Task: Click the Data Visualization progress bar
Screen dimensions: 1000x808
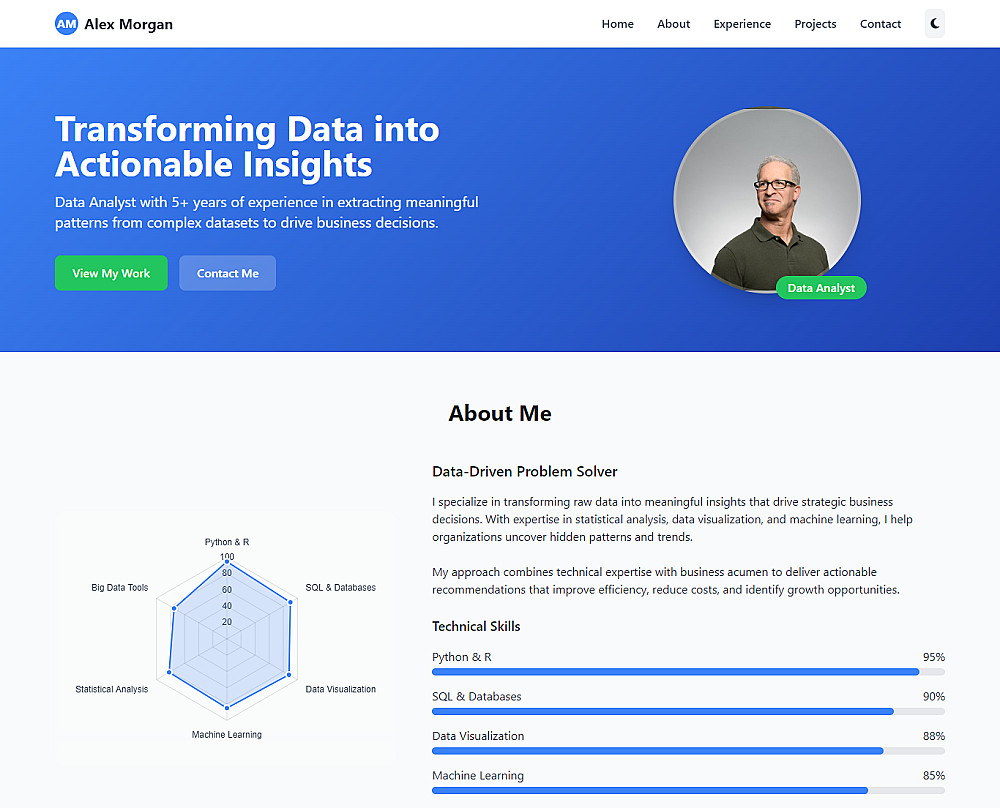Action: point(688,750)
